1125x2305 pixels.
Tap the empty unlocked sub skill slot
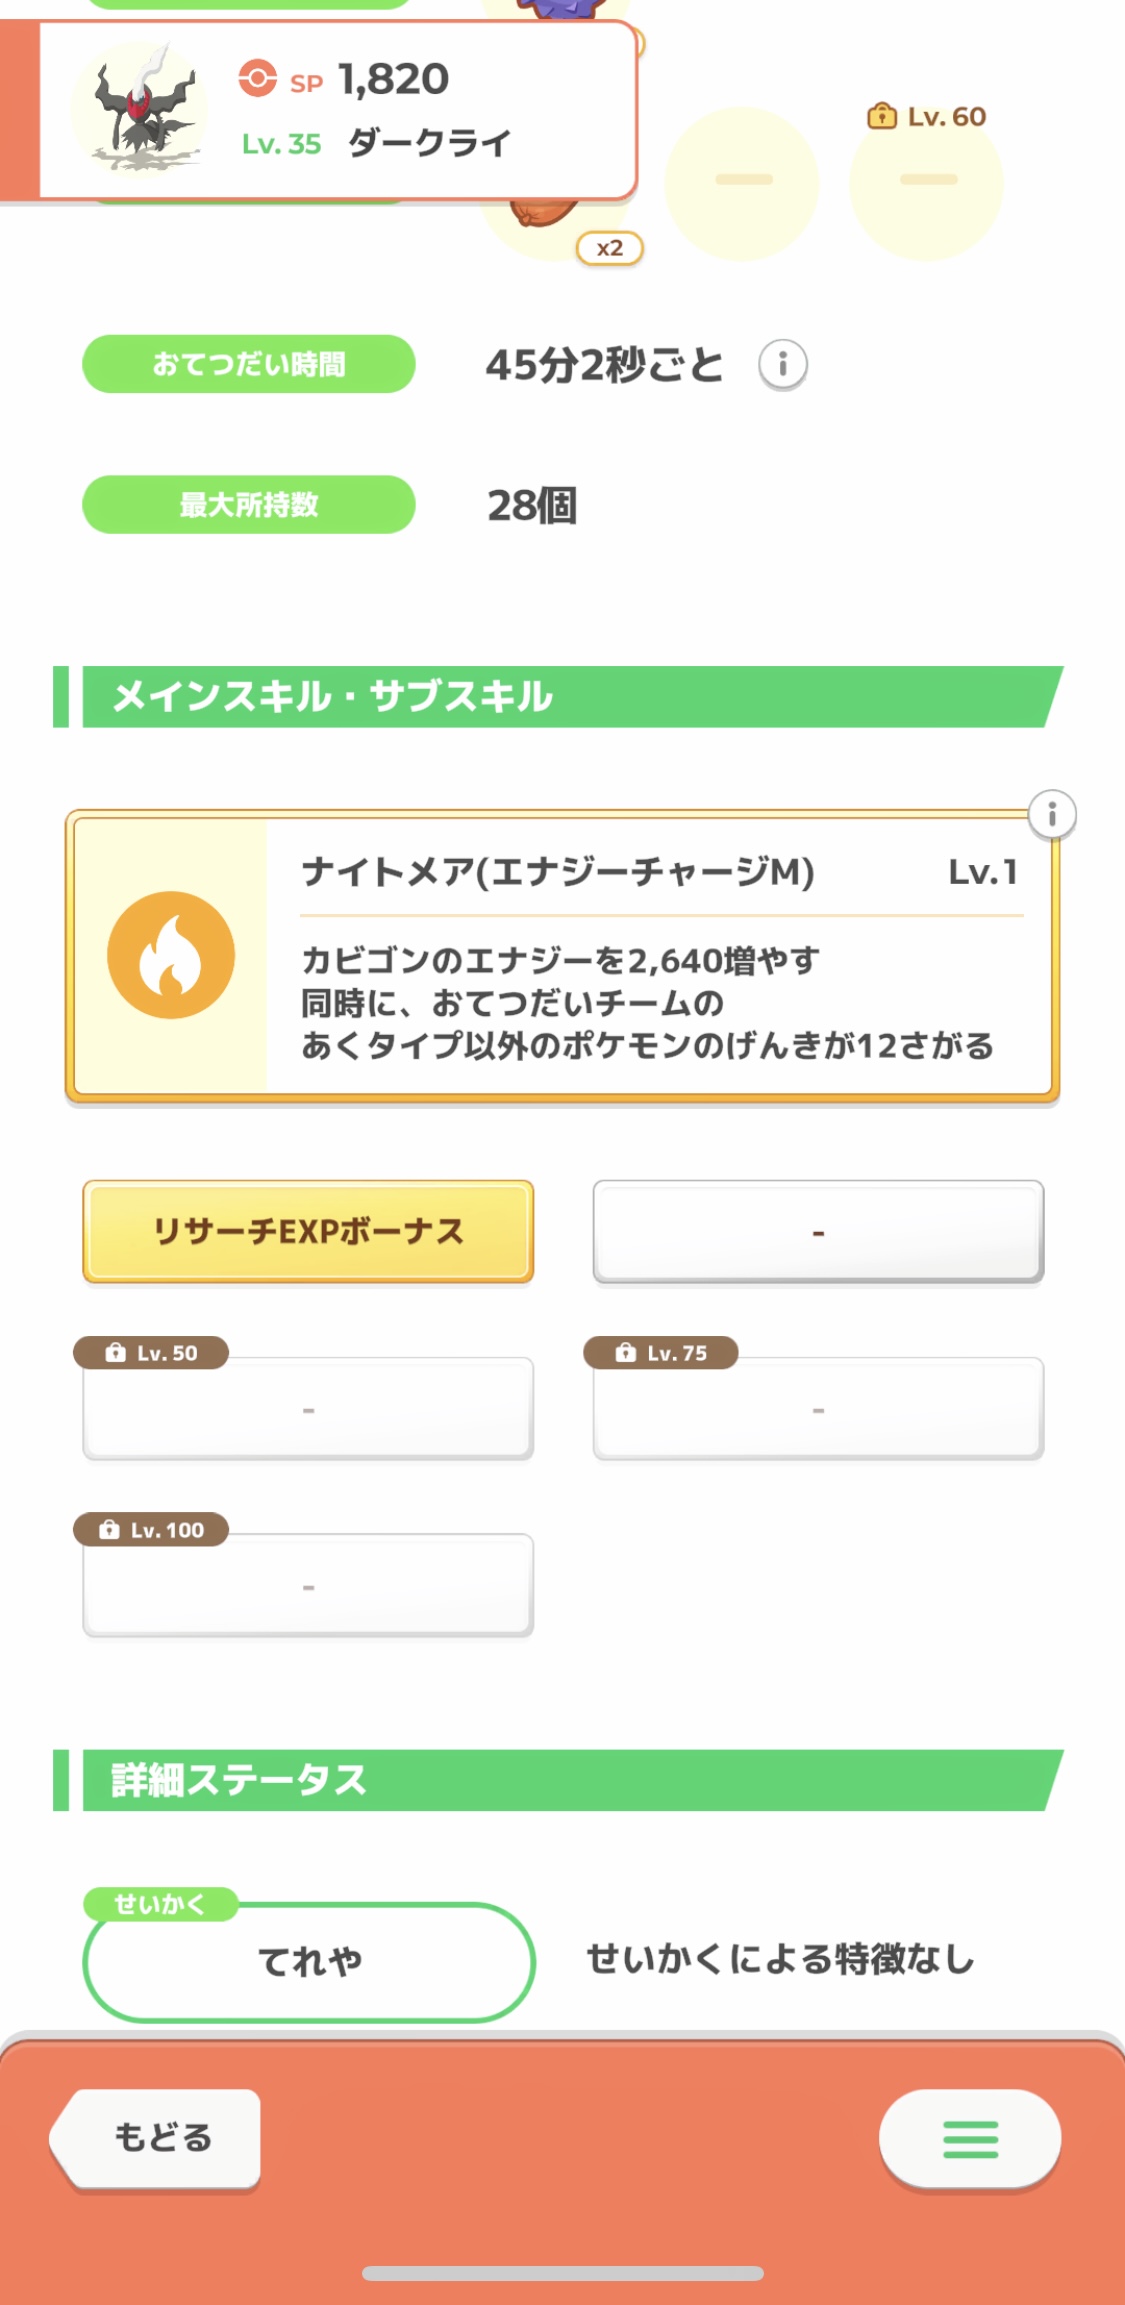click(818, 1231)
